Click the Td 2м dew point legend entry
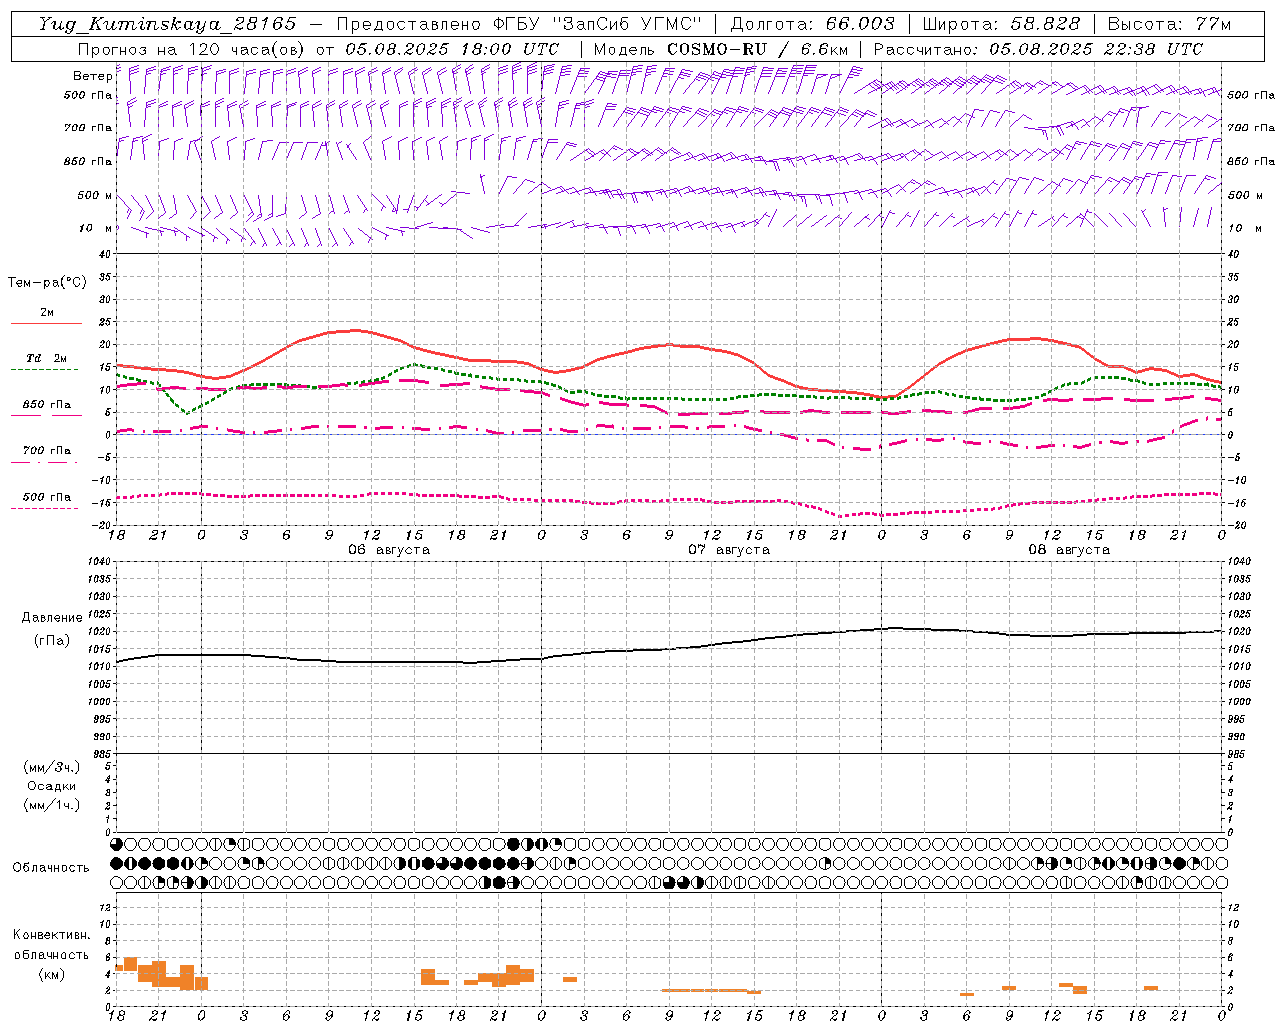Viewport: 1280px width, 1024px height. click(x=46, y=358)
